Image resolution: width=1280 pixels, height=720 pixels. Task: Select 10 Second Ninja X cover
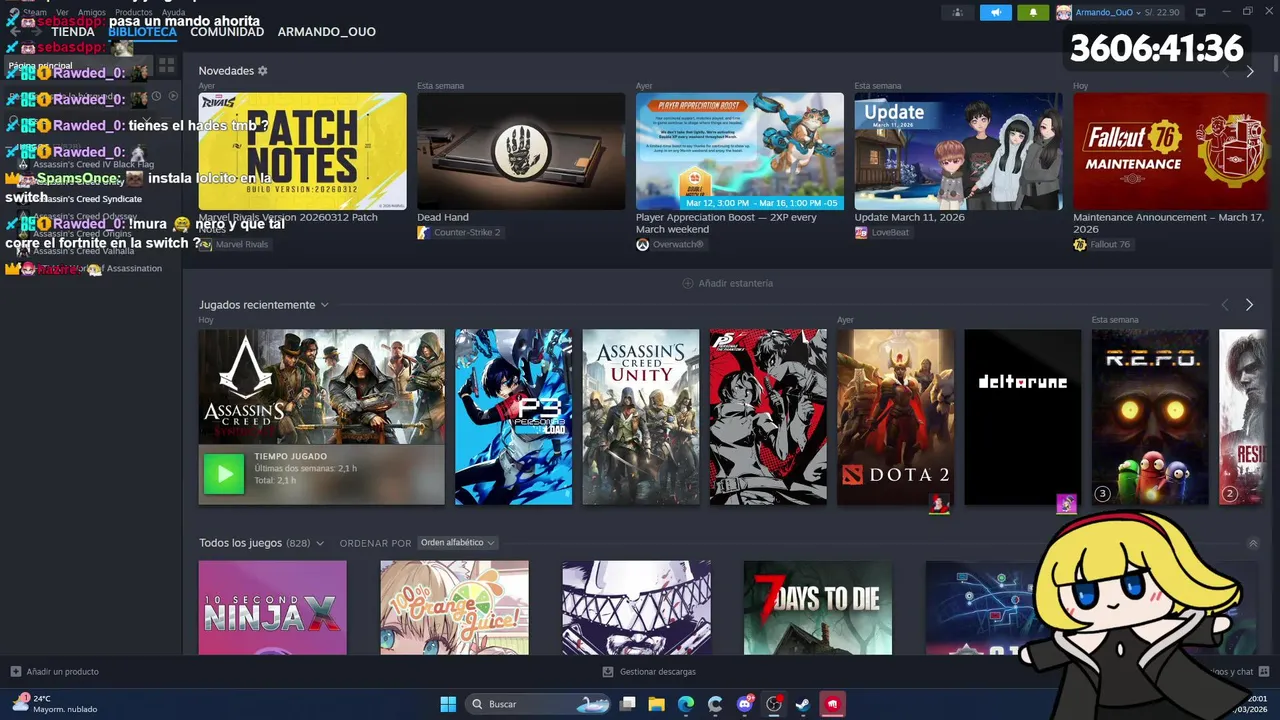pyautogui.click(x=272, y=608)
